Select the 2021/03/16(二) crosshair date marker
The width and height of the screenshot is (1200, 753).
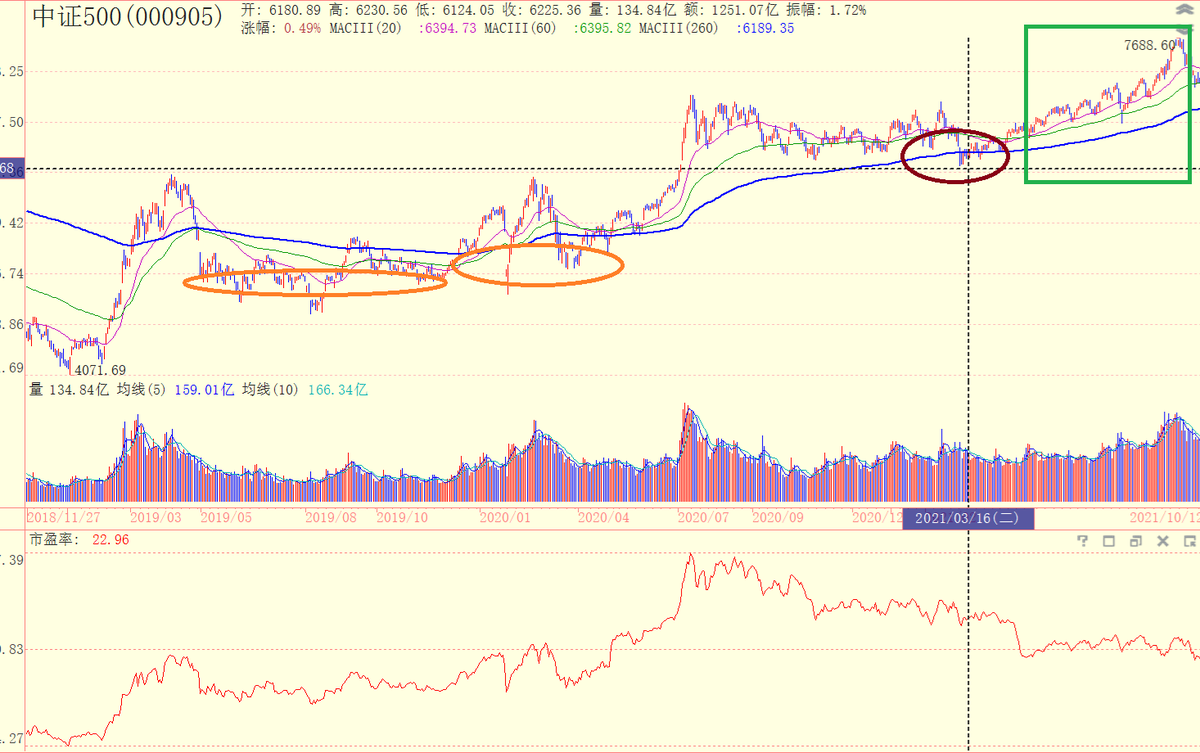coord(968,518)
